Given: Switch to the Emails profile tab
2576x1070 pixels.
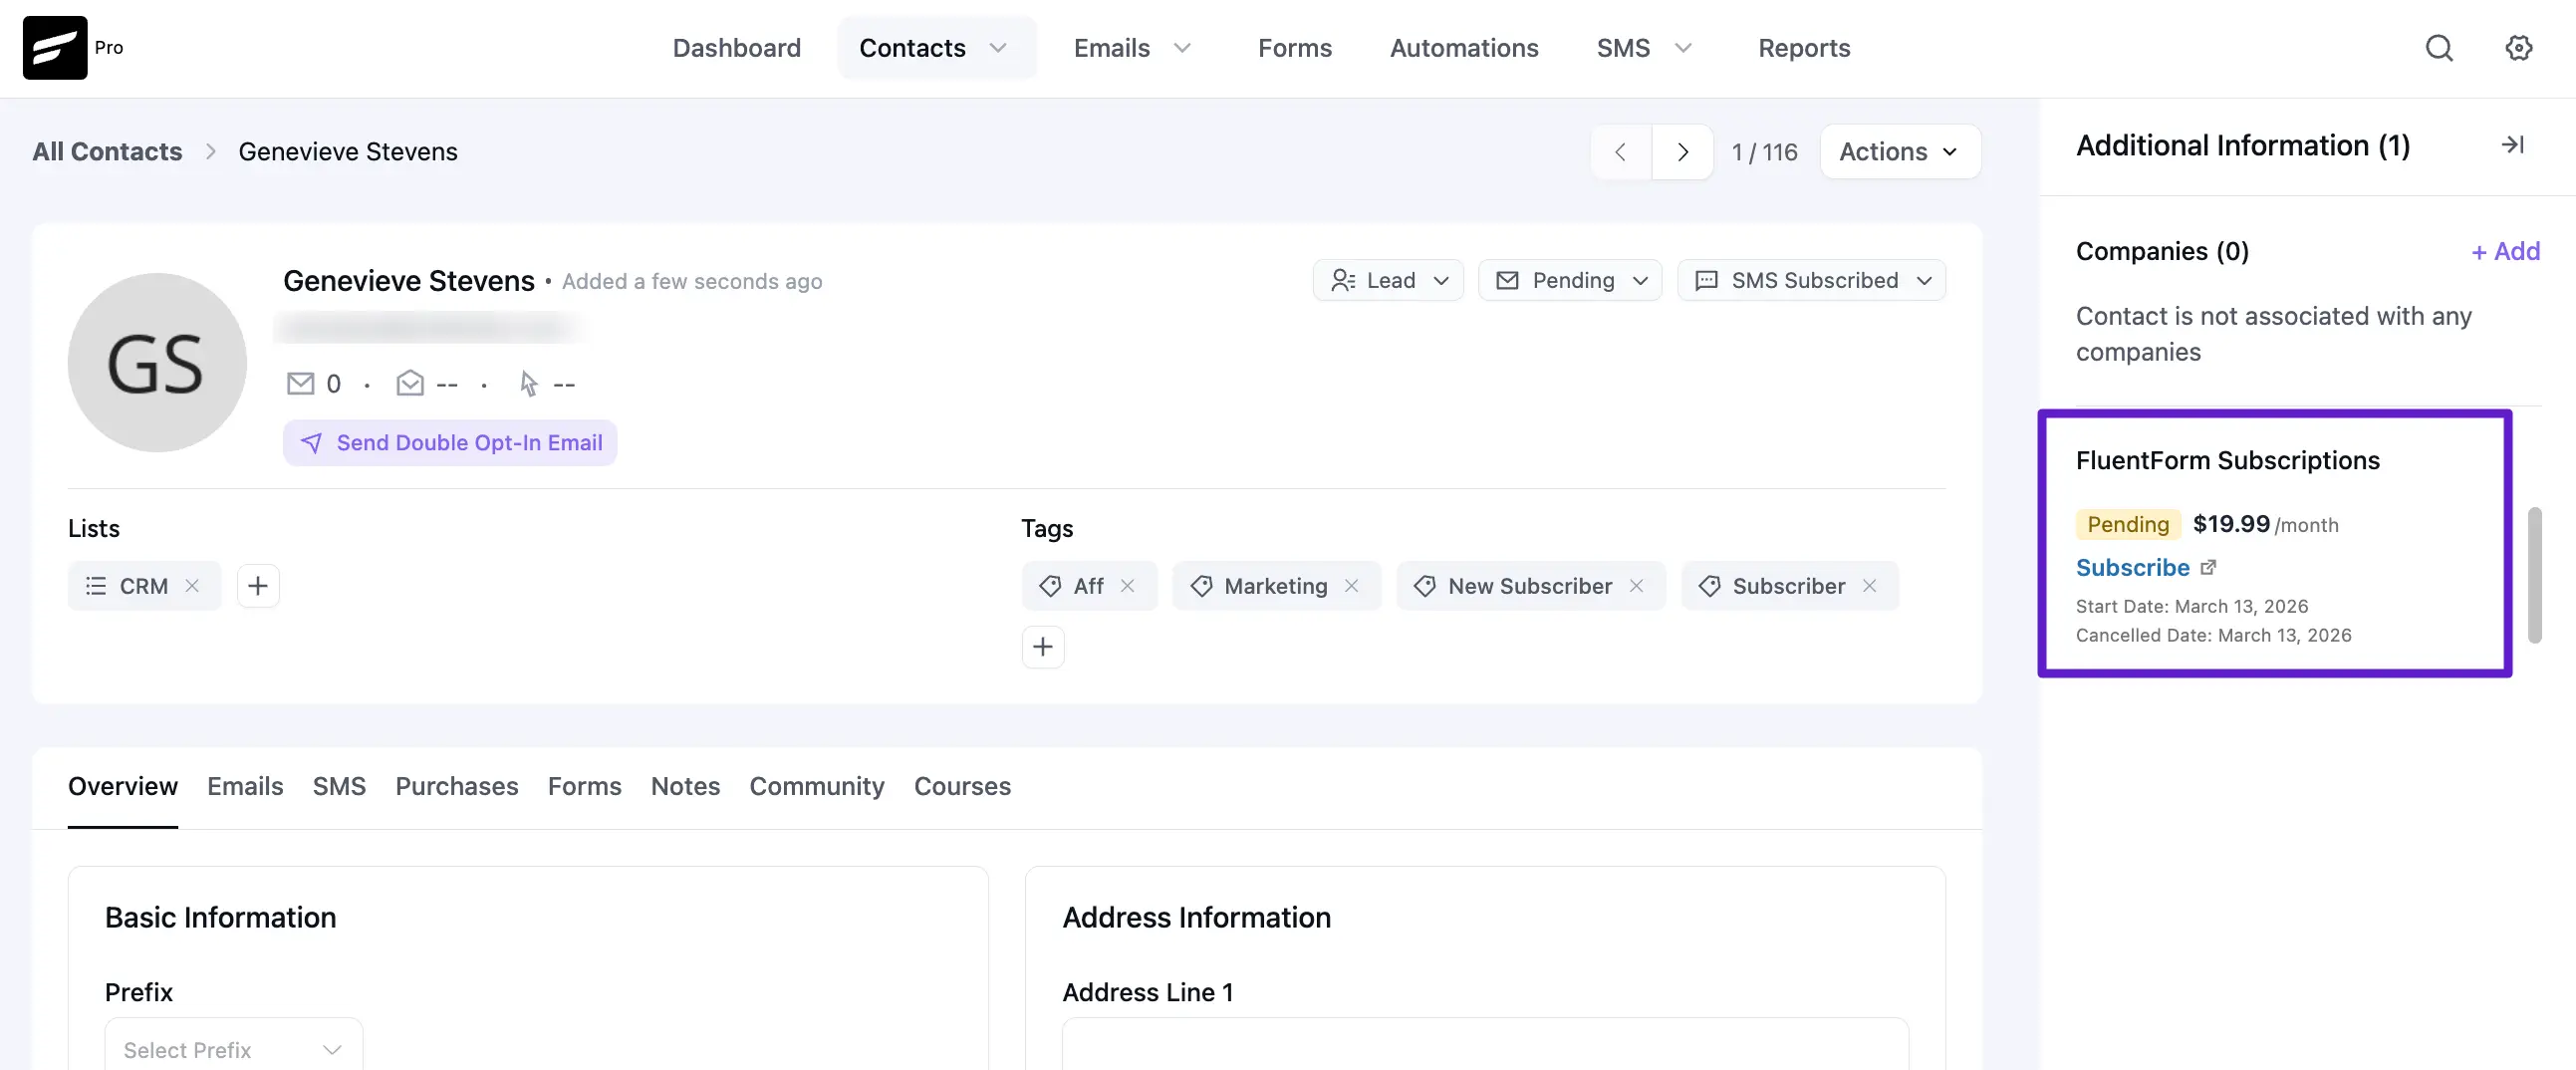Looking at the screenshot, I should coord(245,787).
